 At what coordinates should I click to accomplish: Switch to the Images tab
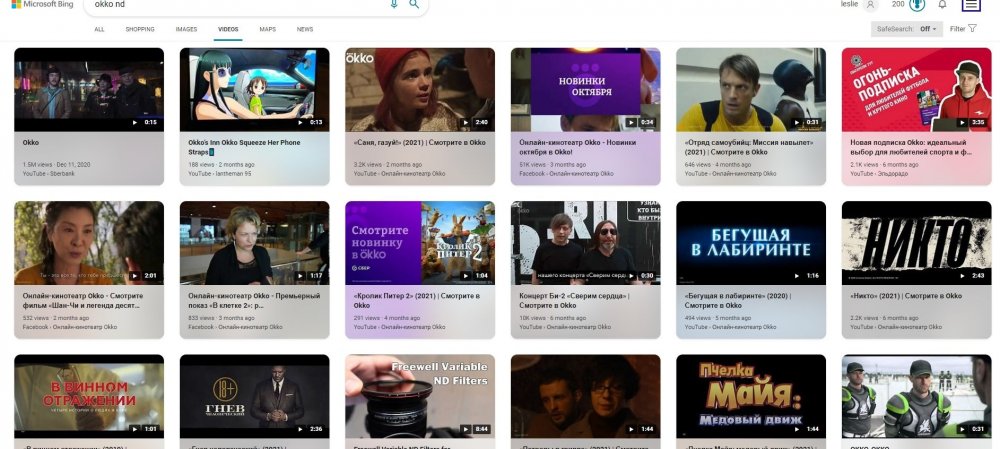186,30
